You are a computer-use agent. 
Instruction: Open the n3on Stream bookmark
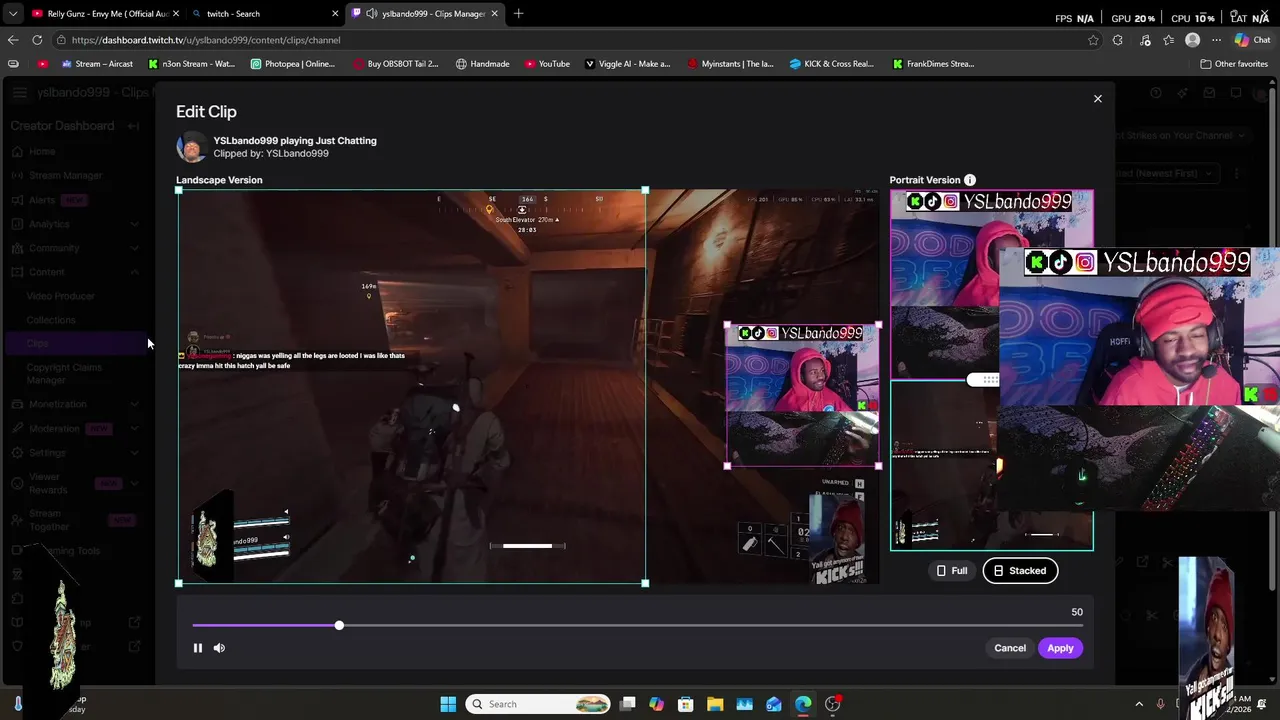[191, 64]
